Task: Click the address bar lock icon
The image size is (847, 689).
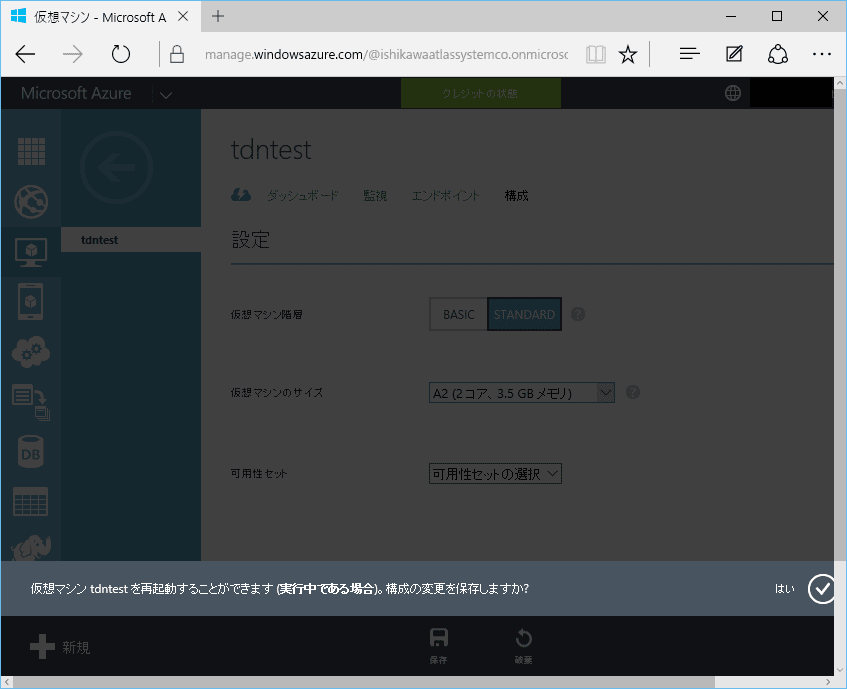Action: coord(177,54)
